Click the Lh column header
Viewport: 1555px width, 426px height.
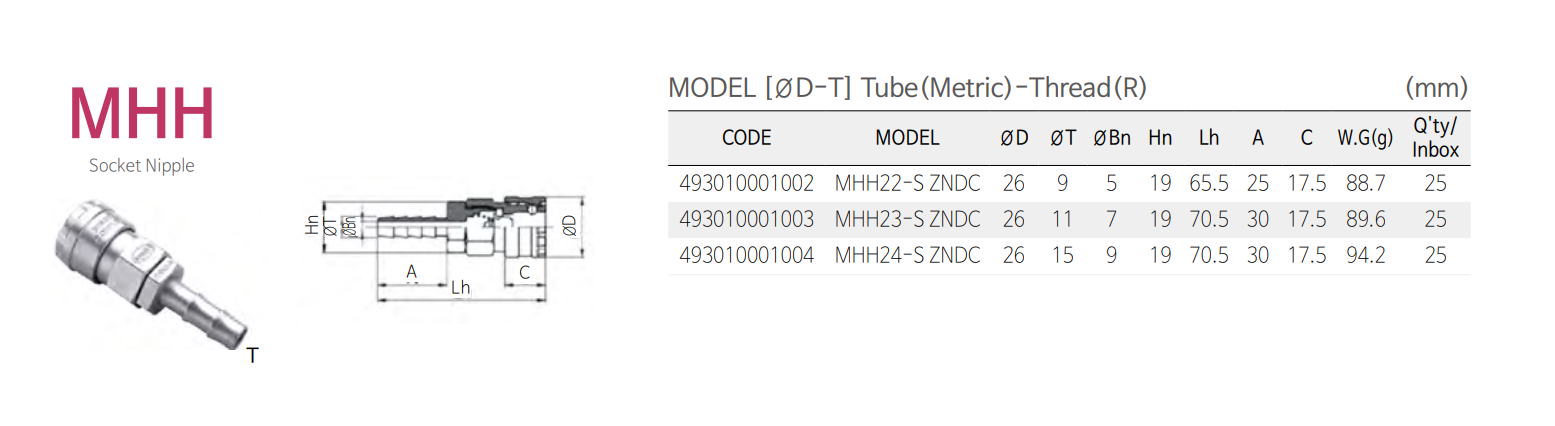coord(1208,138)
